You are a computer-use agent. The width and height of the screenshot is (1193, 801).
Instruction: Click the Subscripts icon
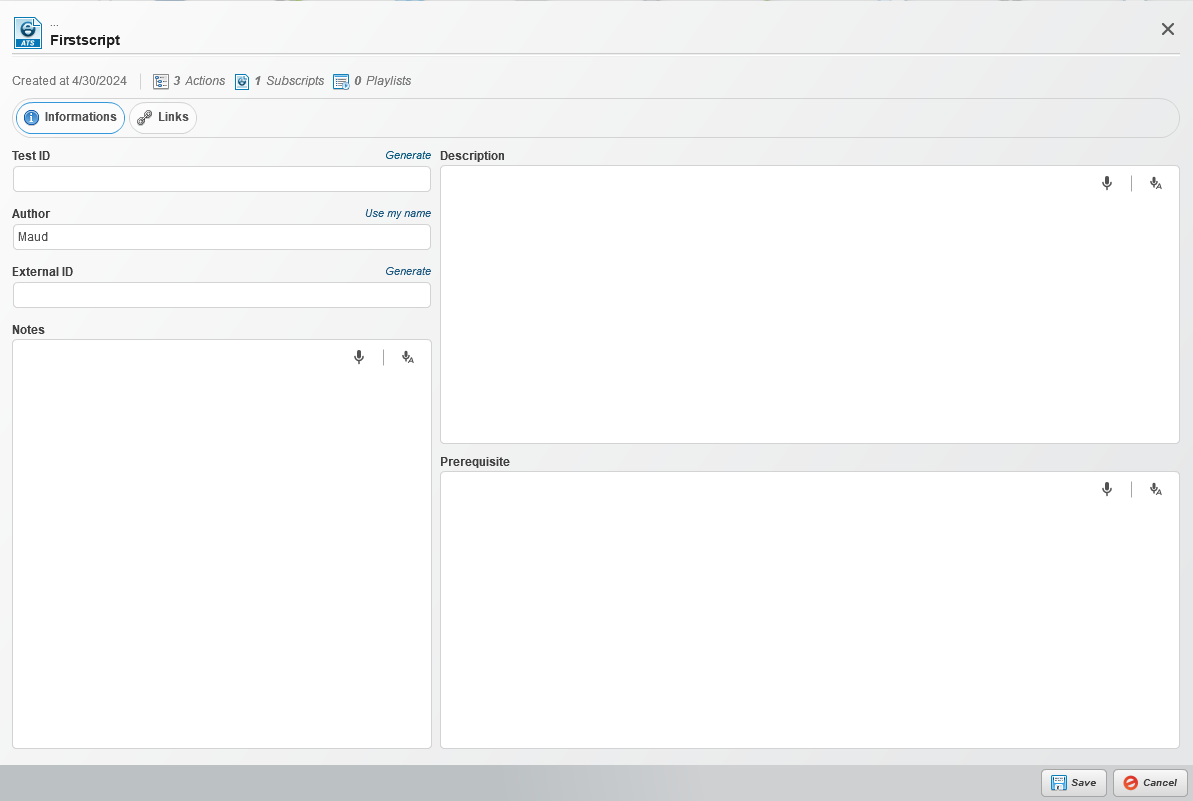point(242,81)
